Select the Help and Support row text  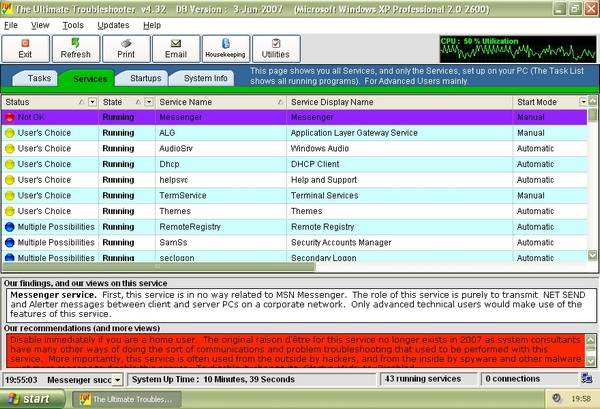coord(324,180)
